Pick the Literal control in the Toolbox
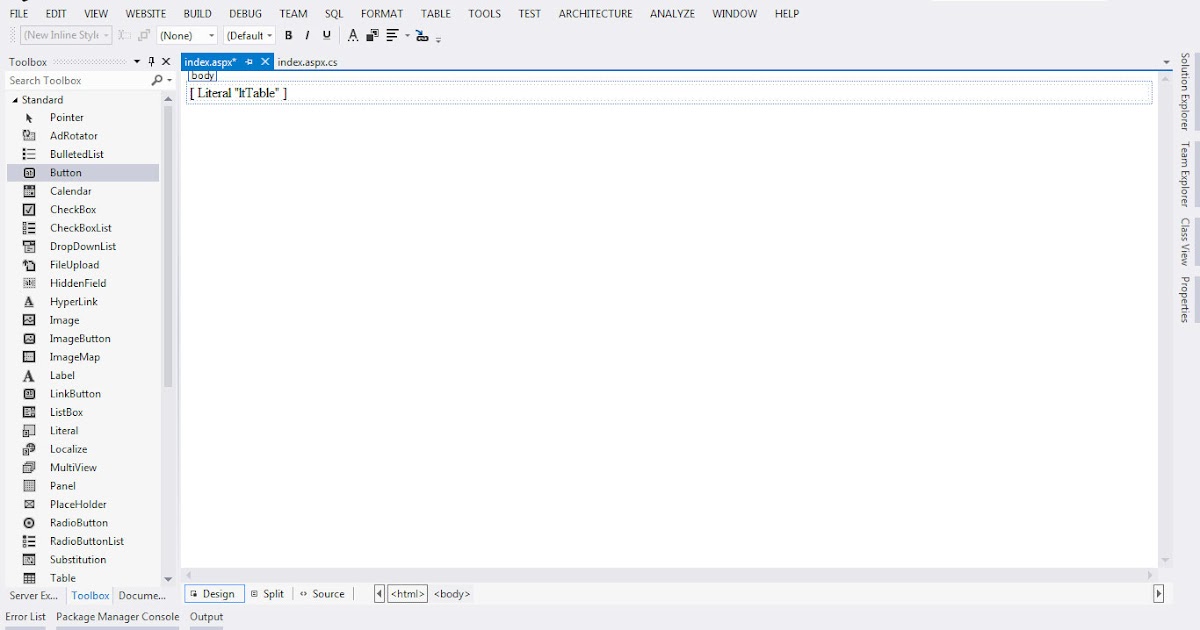The height and width of the screenshot is (630, 1200). coord(61,430)
